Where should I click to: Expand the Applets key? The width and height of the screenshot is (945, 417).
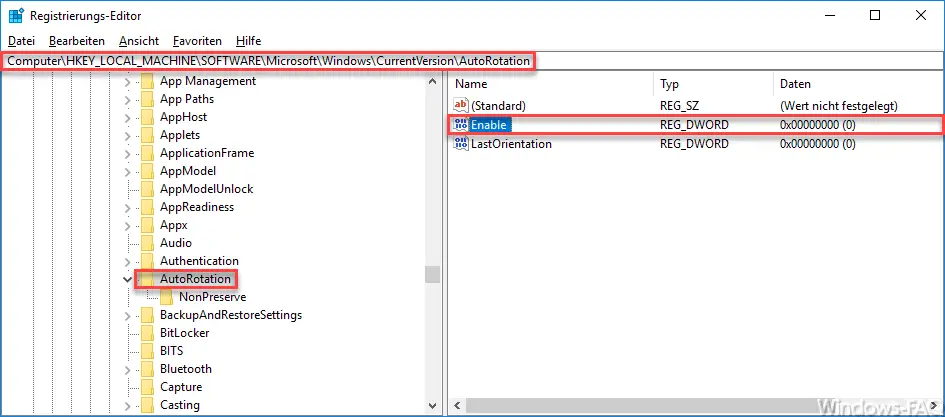[127, 135]
